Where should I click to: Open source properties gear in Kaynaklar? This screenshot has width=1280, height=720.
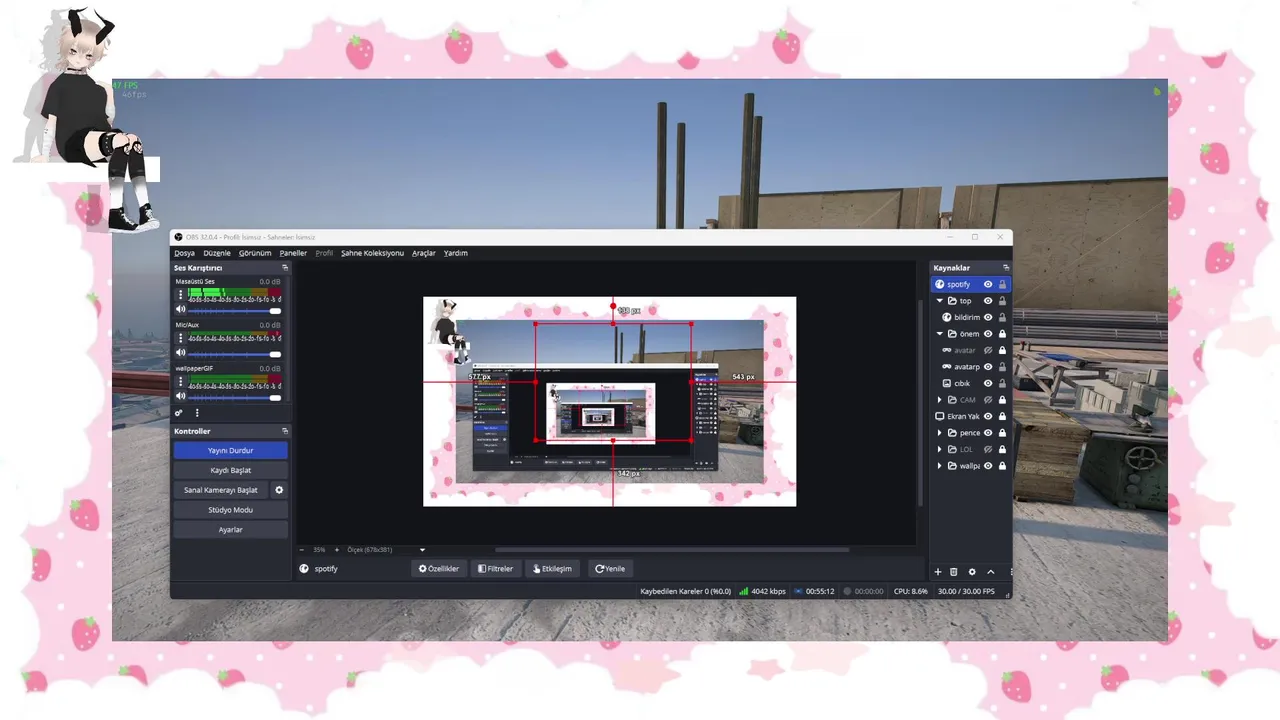click(972, 572)
